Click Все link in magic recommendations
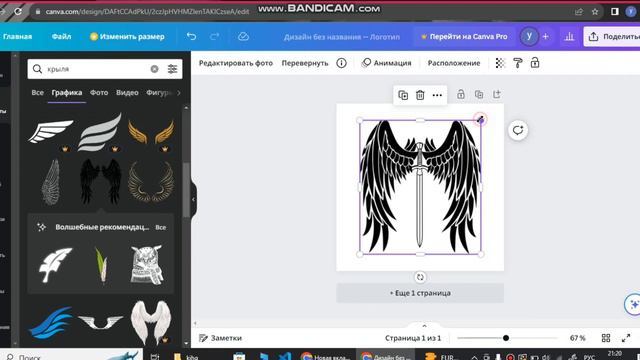 pos(161,227)
